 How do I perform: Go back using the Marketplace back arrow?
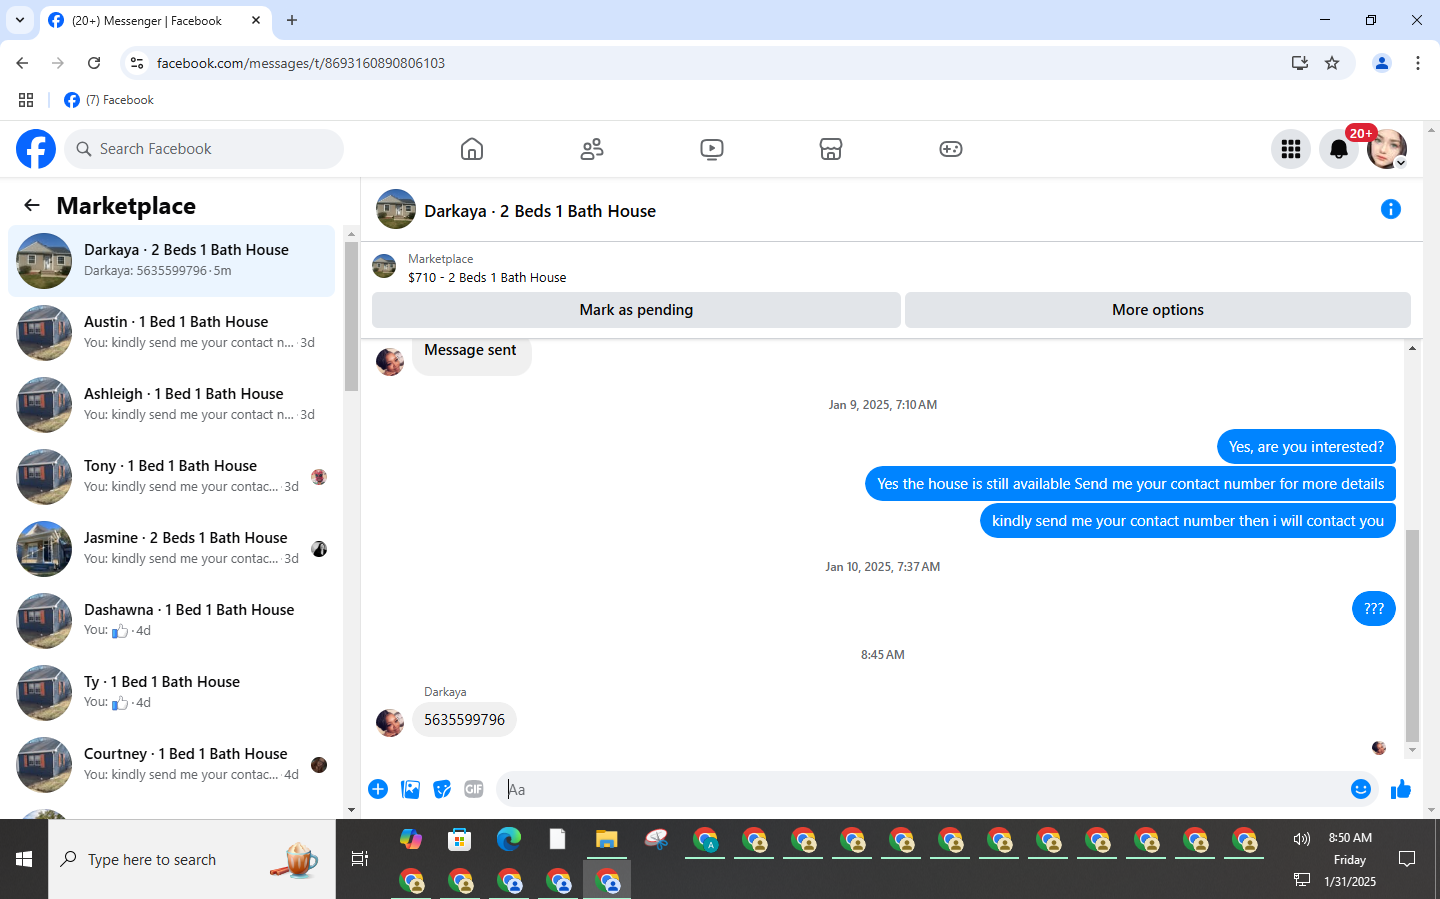32,205
